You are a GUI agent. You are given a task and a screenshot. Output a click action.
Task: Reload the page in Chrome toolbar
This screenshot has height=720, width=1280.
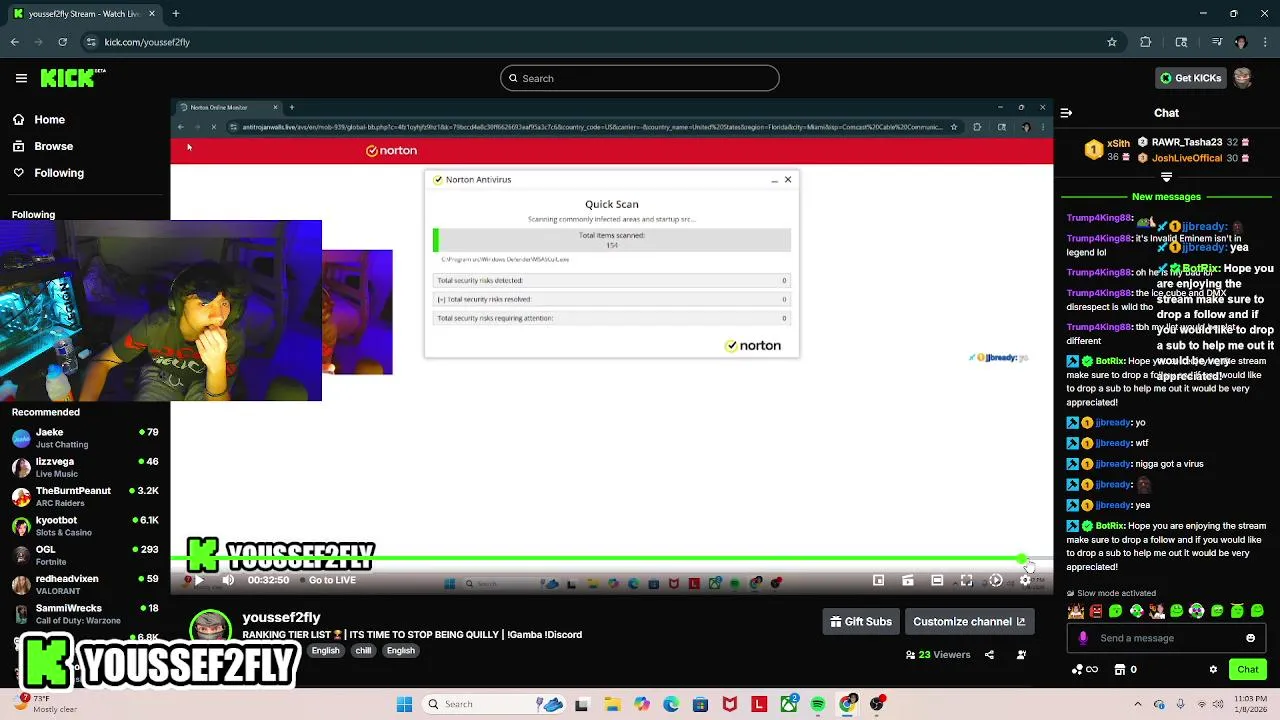point(62,42)
